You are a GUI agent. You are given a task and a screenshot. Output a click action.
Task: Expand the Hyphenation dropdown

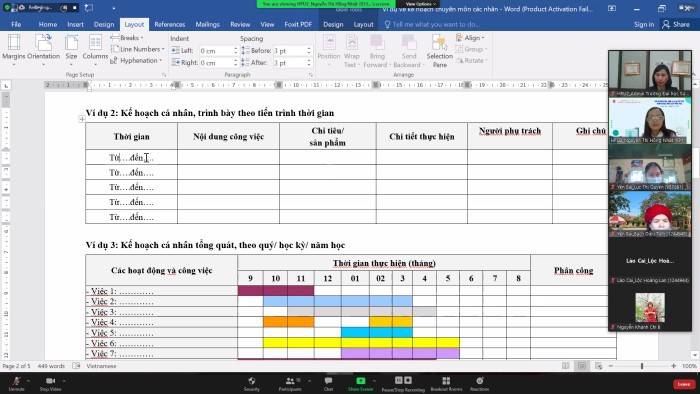click(x=137, y=60)
